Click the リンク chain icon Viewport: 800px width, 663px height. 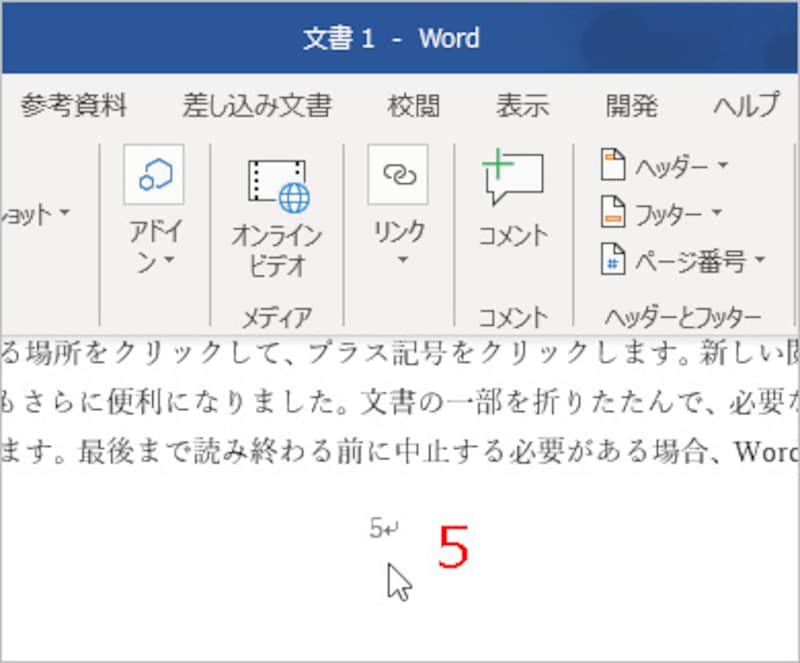click(398, 175)
